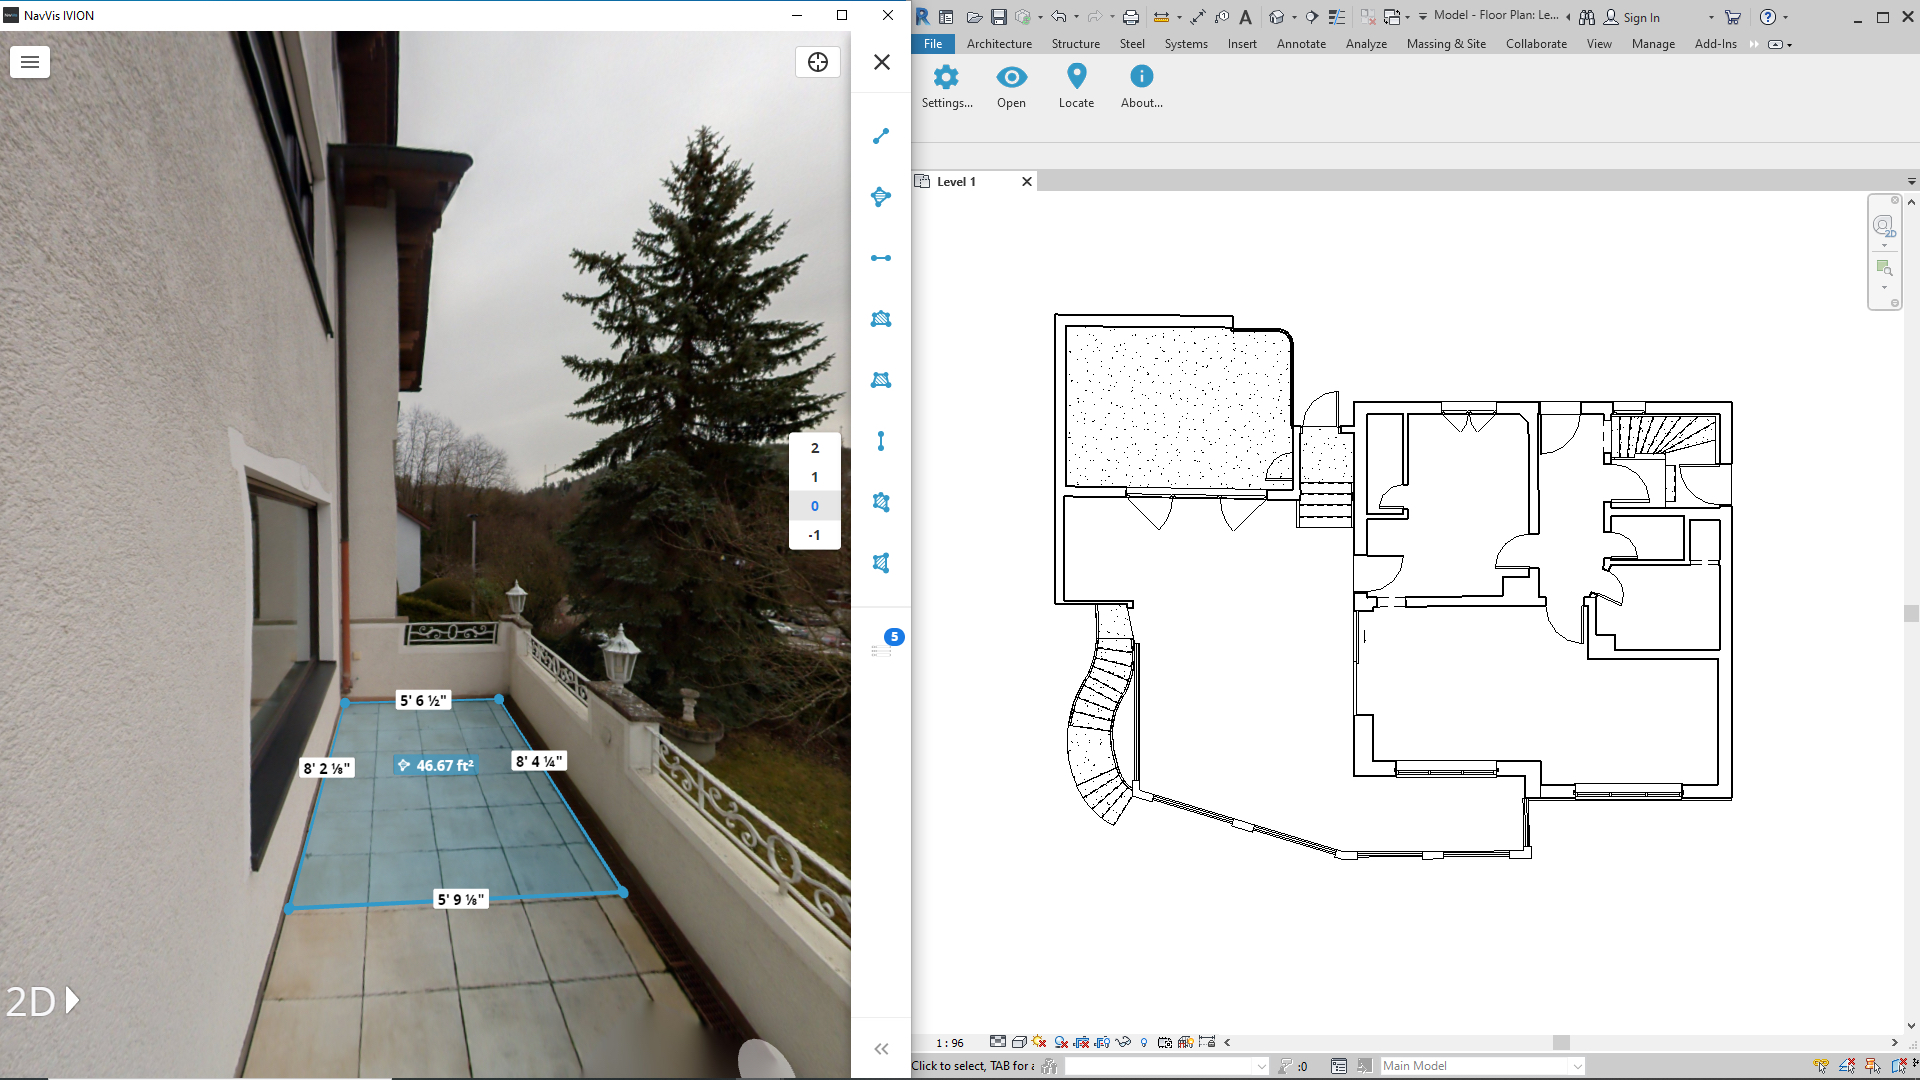Select the vertical height measurement tool

(881, 441)
